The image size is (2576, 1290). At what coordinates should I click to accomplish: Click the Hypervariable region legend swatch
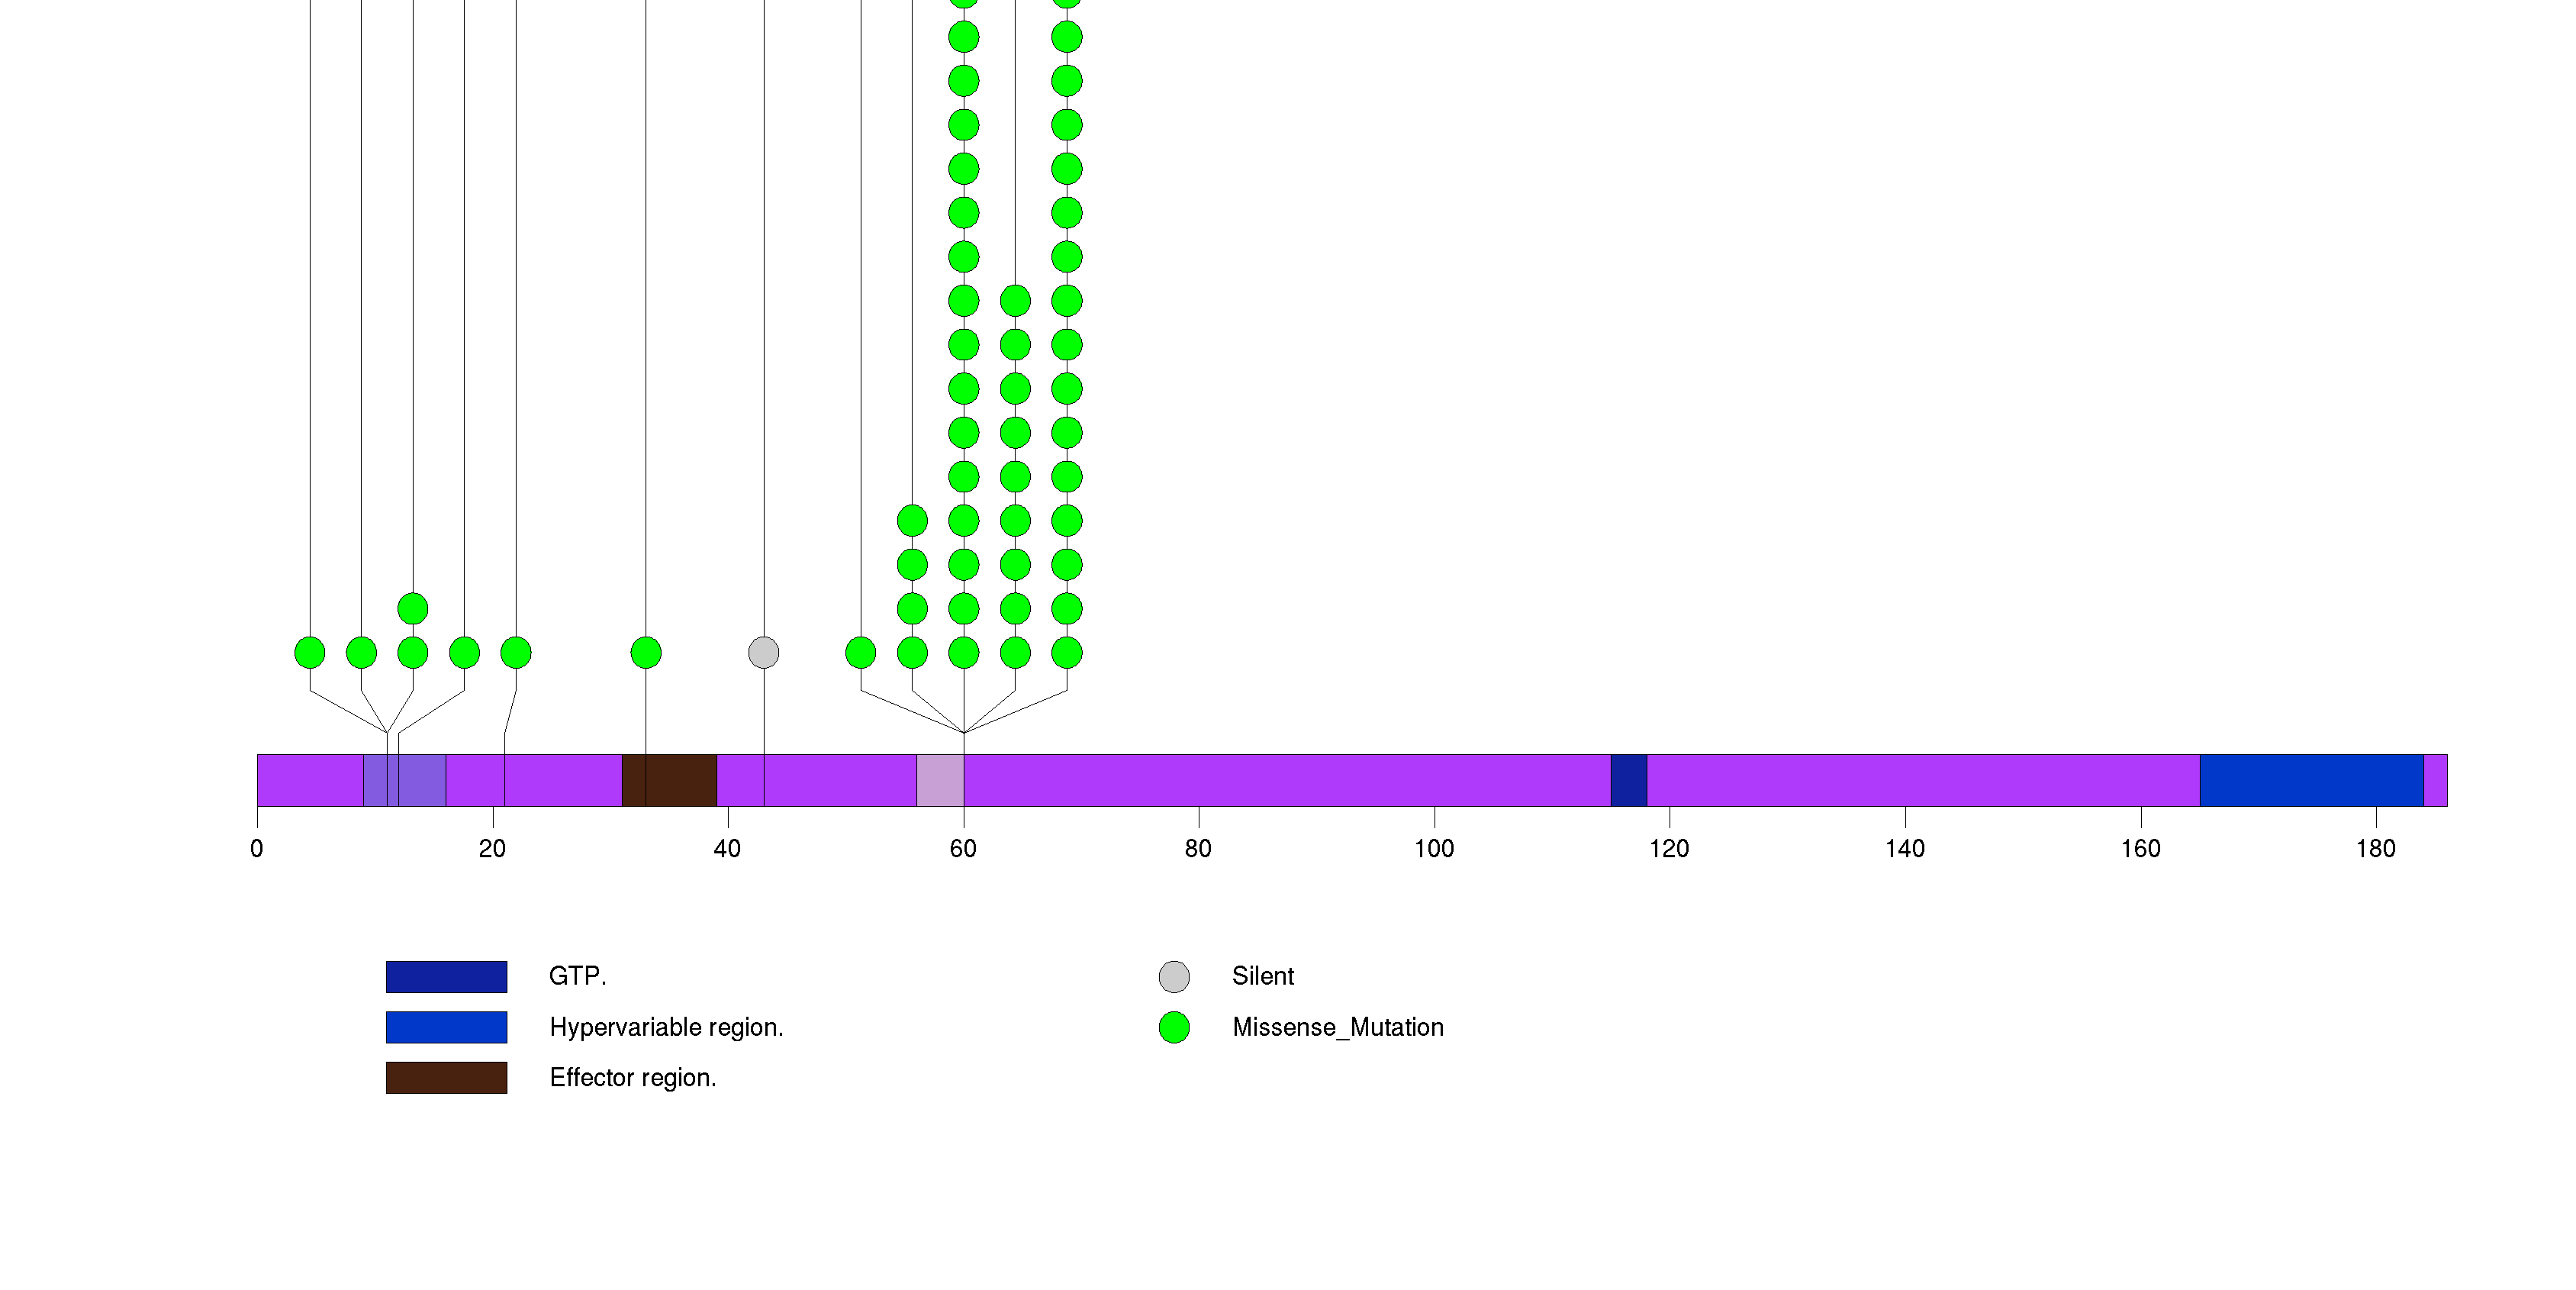click(446, 1027)
